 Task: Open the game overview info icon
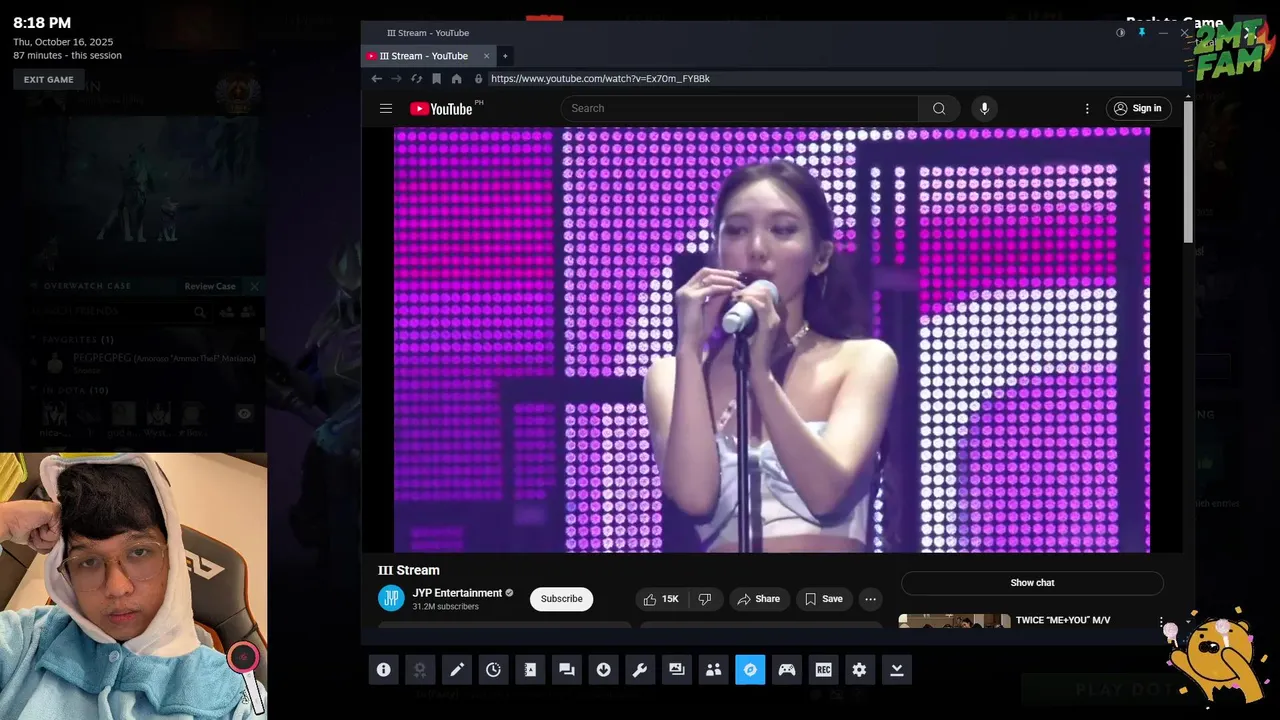(383, 670)
